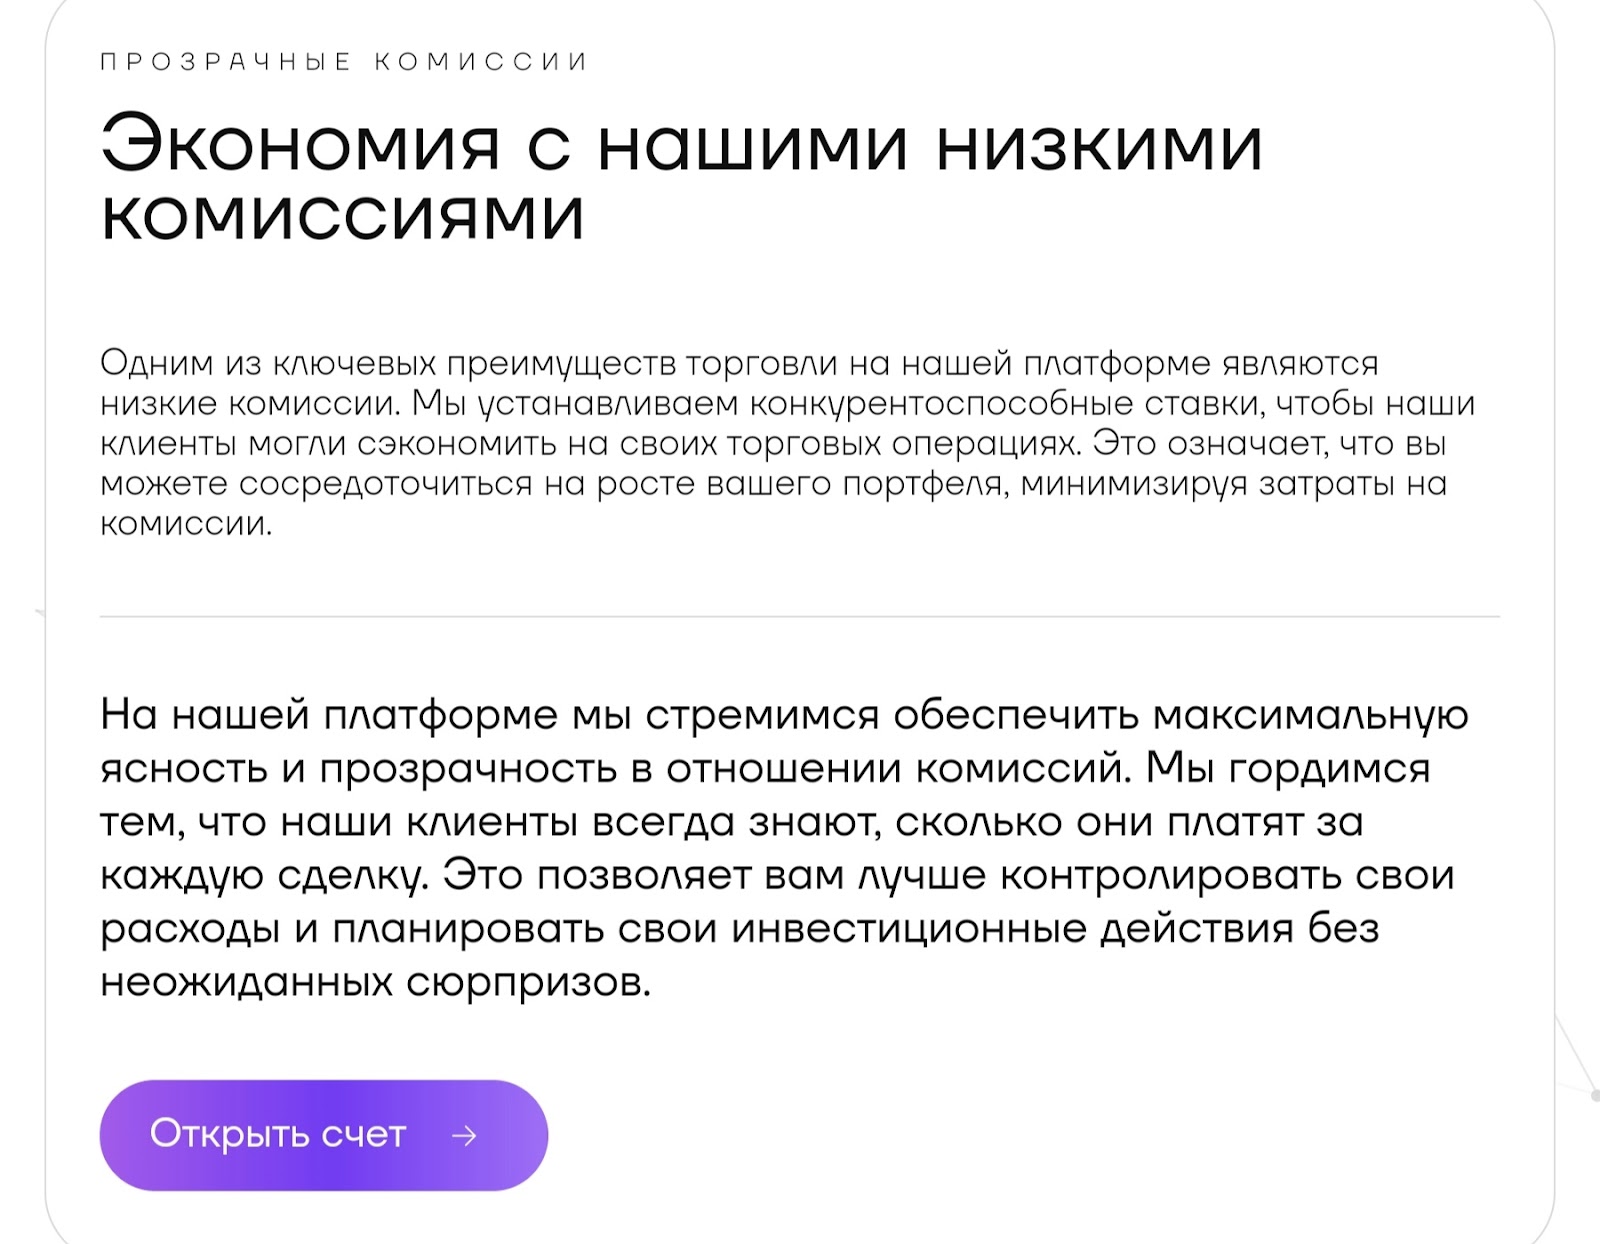
Task: Click the arrow icon inside the purple button
Action: [x=464, y=1136]
